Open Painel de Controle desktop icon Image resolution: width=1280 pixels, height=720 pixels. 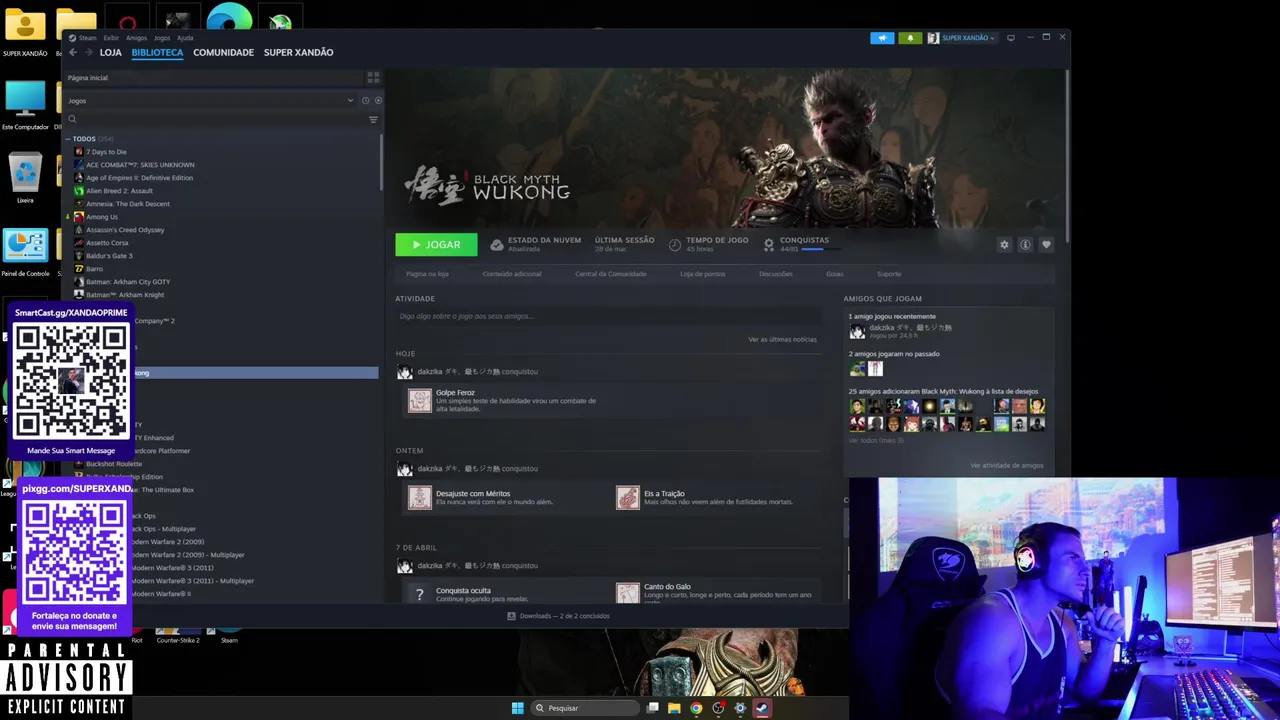[x=25, y=252]
